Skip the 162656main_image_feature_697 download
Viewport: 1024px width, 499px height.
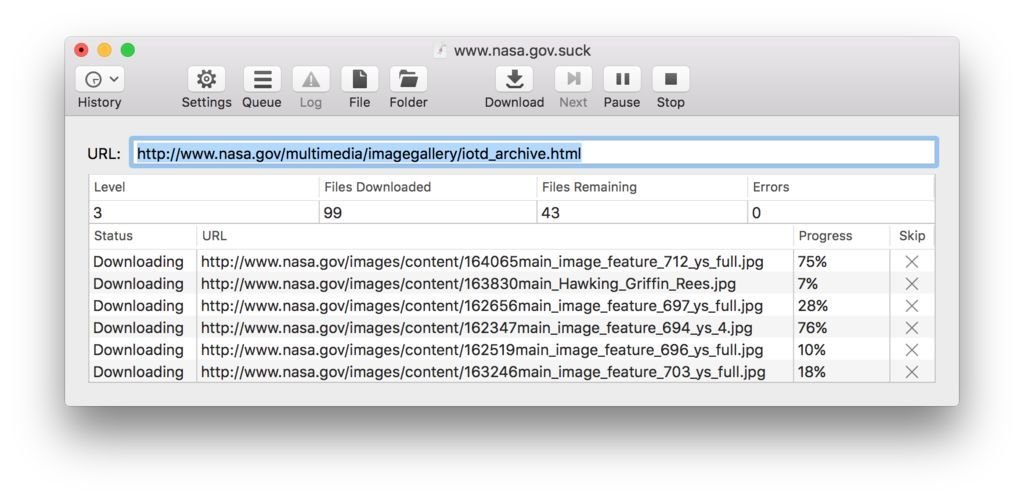(912, 306)
